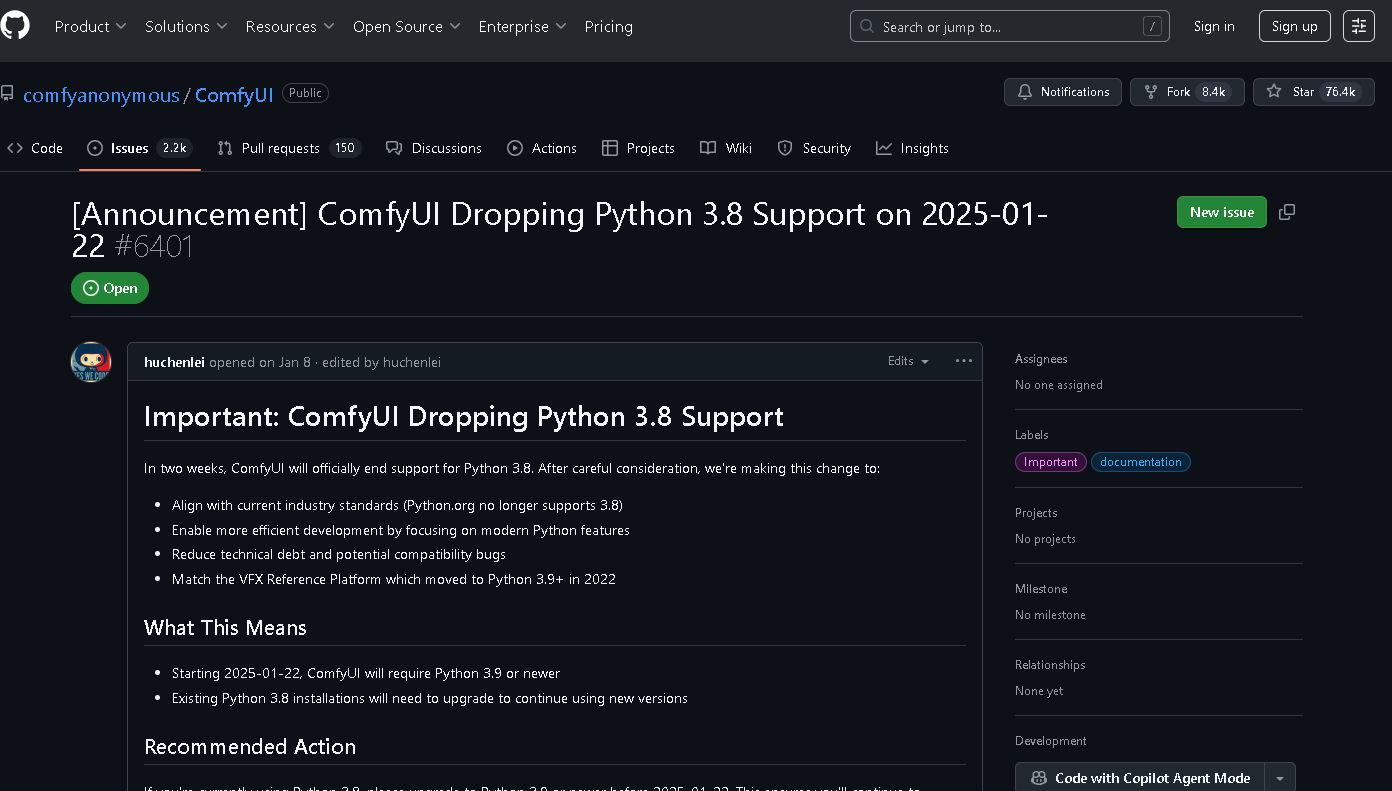Click the Copilot appearance settings icon top right
This screenshot has height=791, width=1392.
(1359, 27)
